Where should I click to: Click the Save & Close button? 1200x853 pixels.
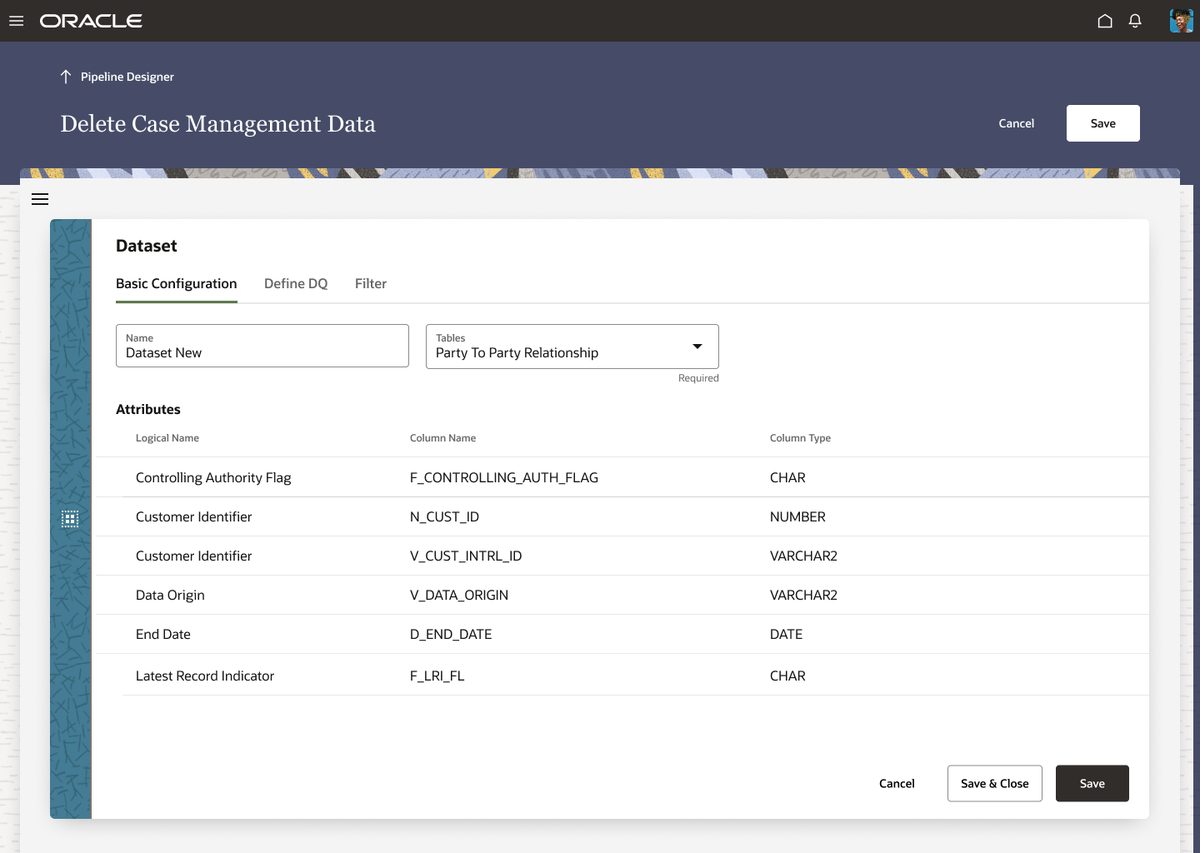(995, 784)
